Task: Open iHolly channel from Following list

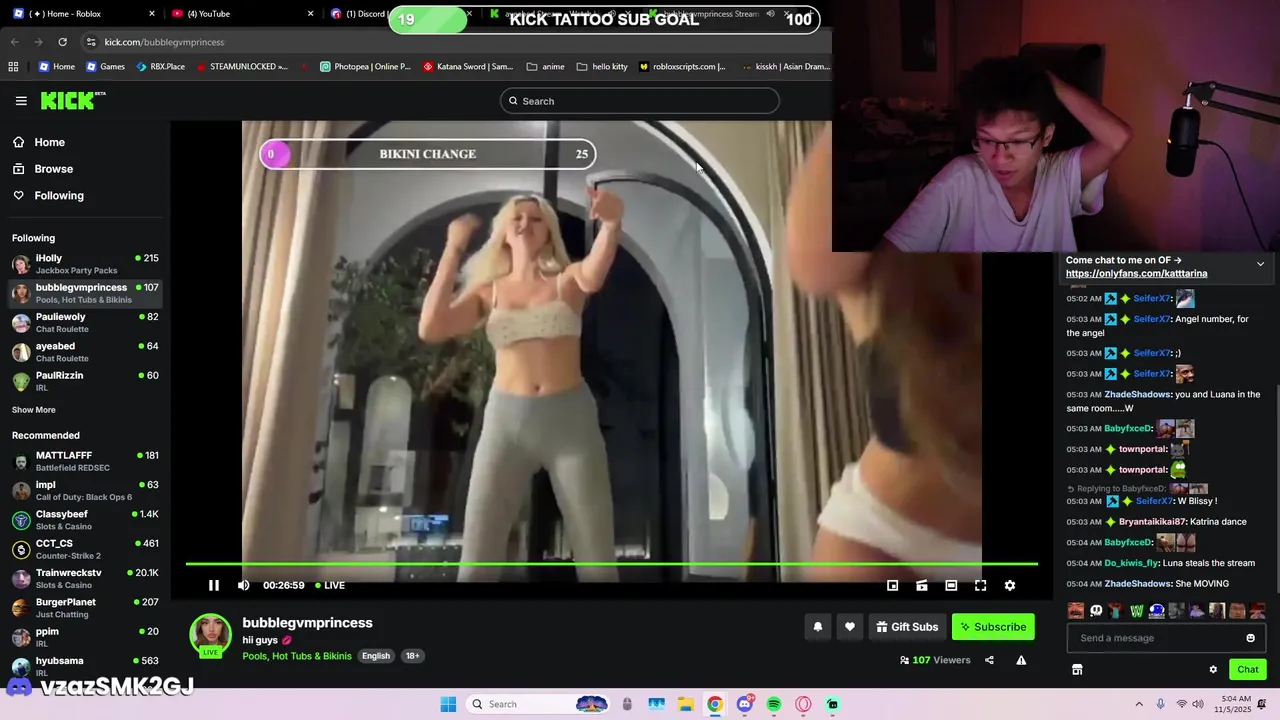Action: click(x=86, y=264)
